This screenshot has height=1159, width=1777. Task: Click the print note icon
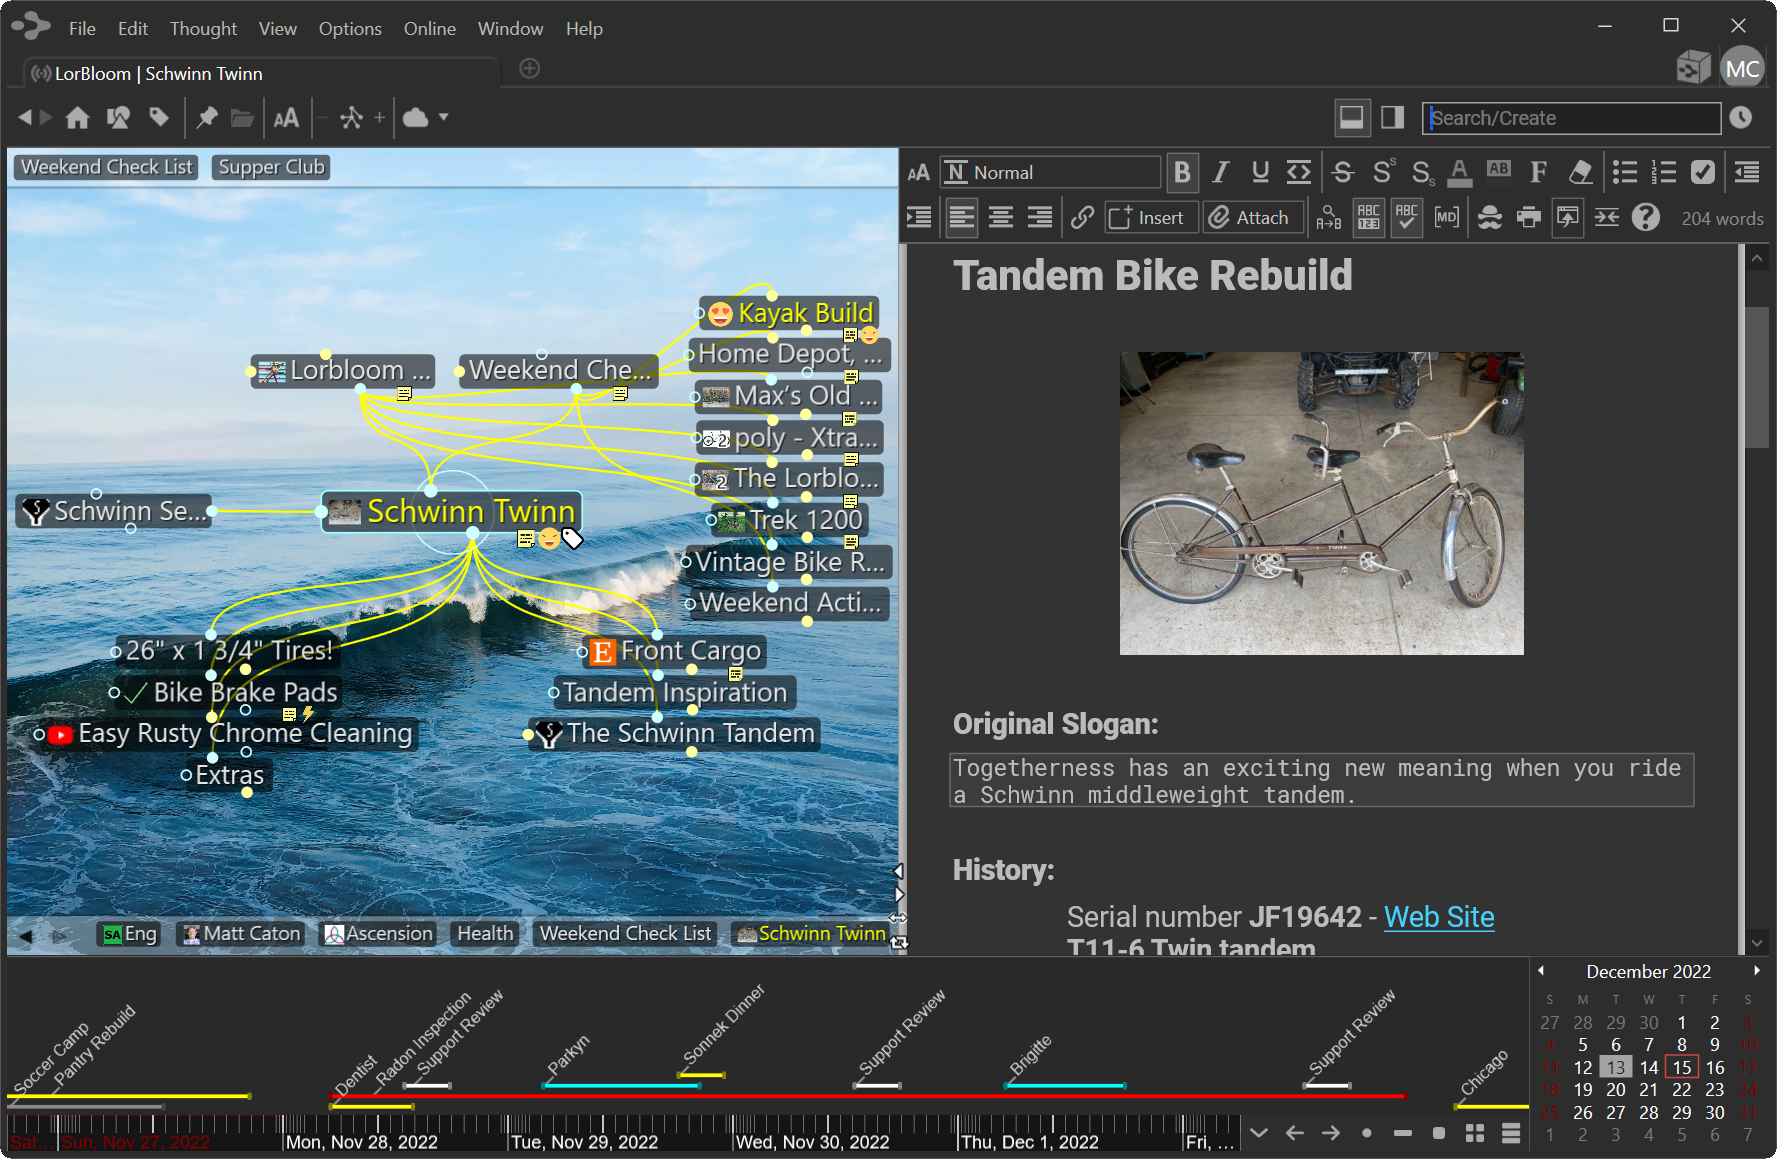coord(1528,217)
